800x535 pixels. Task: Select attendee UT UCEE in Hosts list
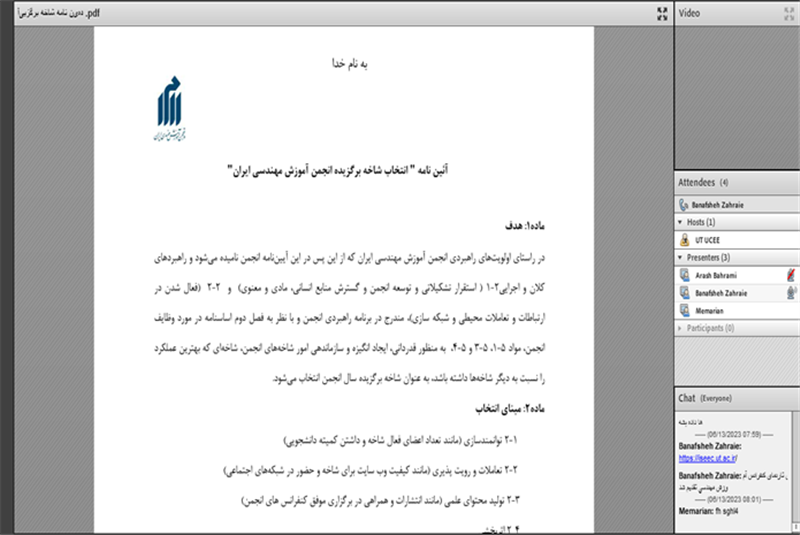[737, 240]
